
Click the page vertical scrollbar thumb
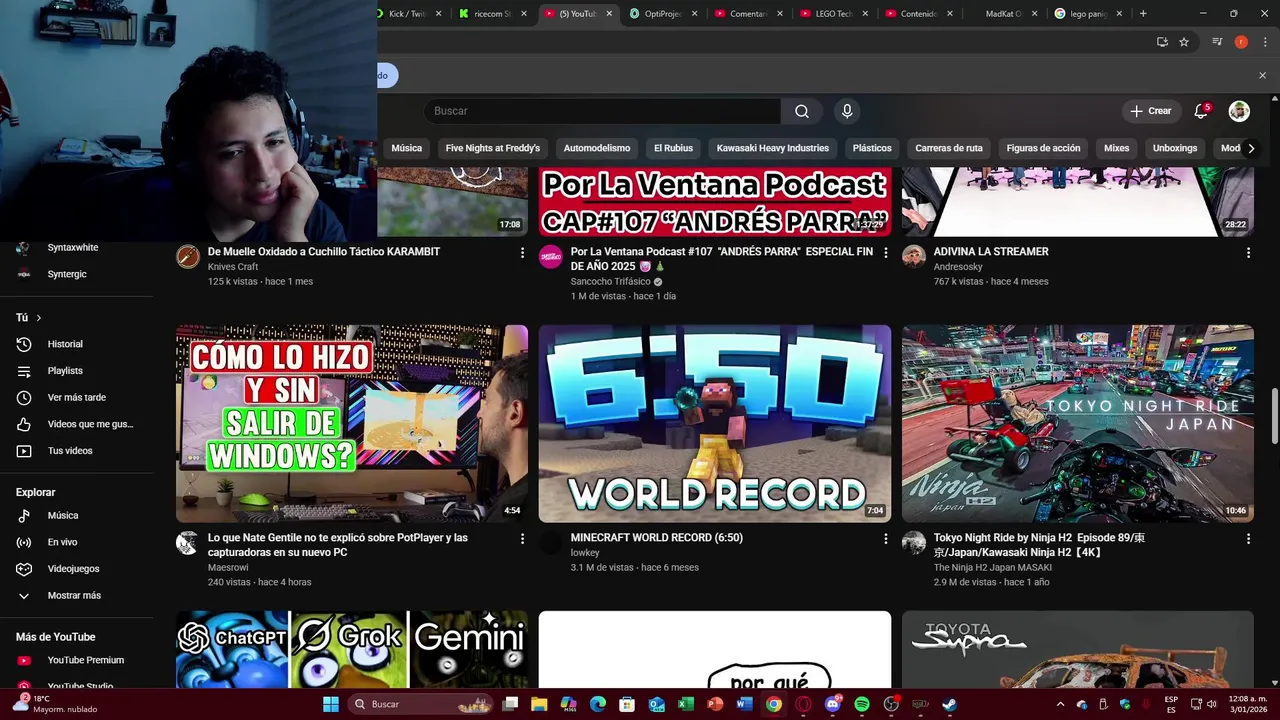pos(1275,416)
